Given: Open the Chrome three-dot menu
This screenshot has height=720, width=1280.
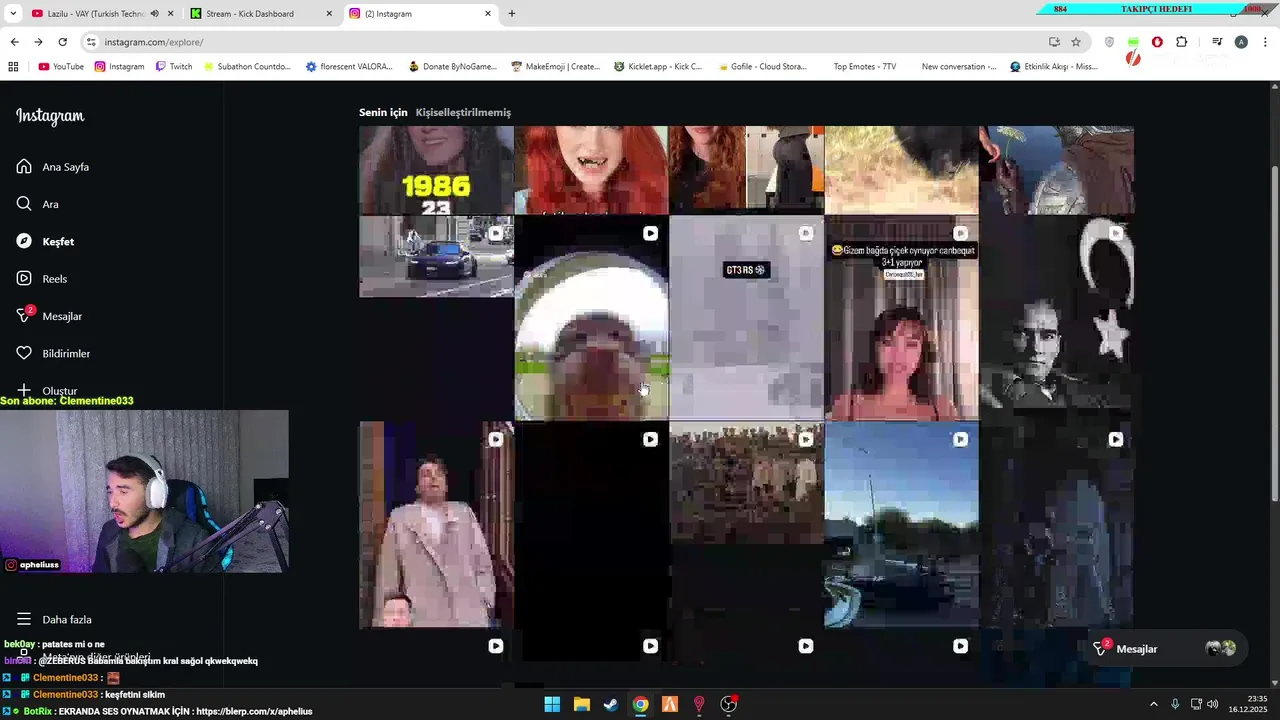Looking at the screenshot, I should (x=1265, y=42).
